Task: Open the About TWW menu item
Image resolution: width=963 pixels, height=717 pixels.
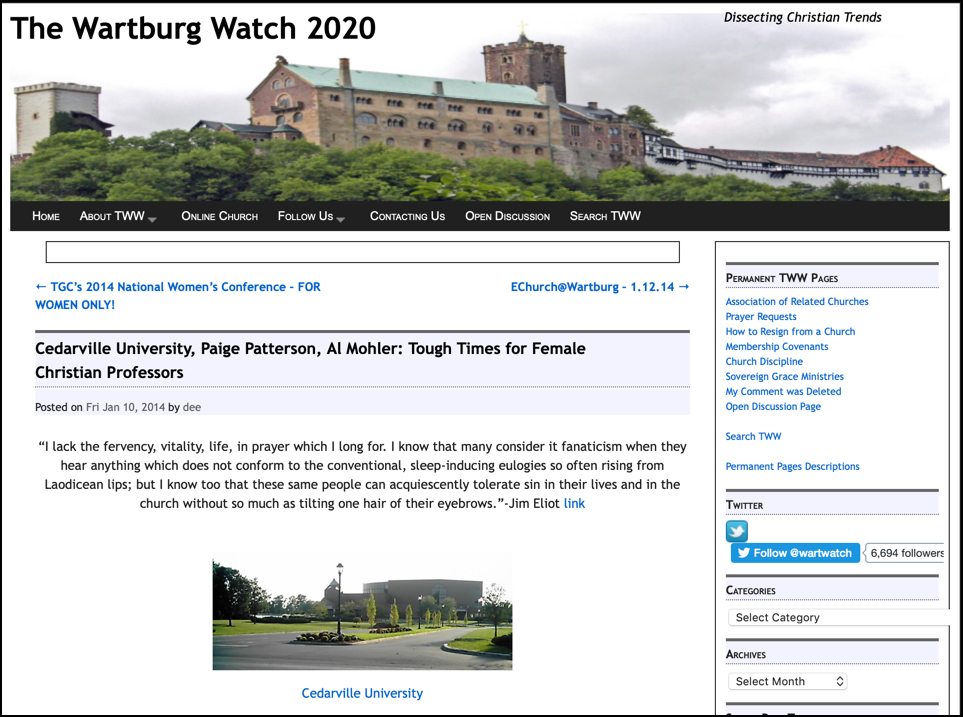Action: 112,216
